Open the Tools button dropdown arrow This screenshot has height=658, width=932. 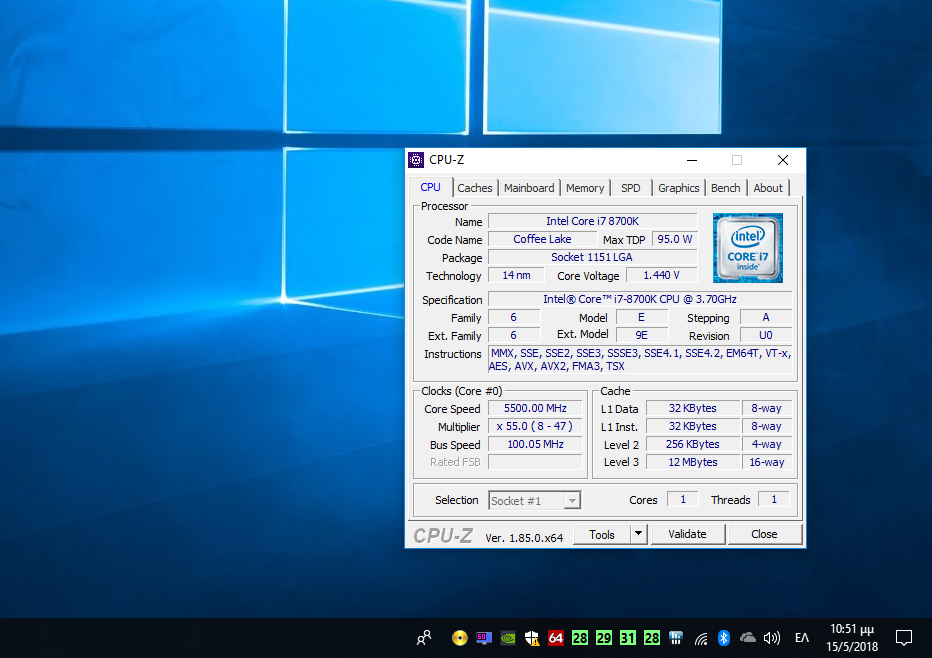click(638, 534)
